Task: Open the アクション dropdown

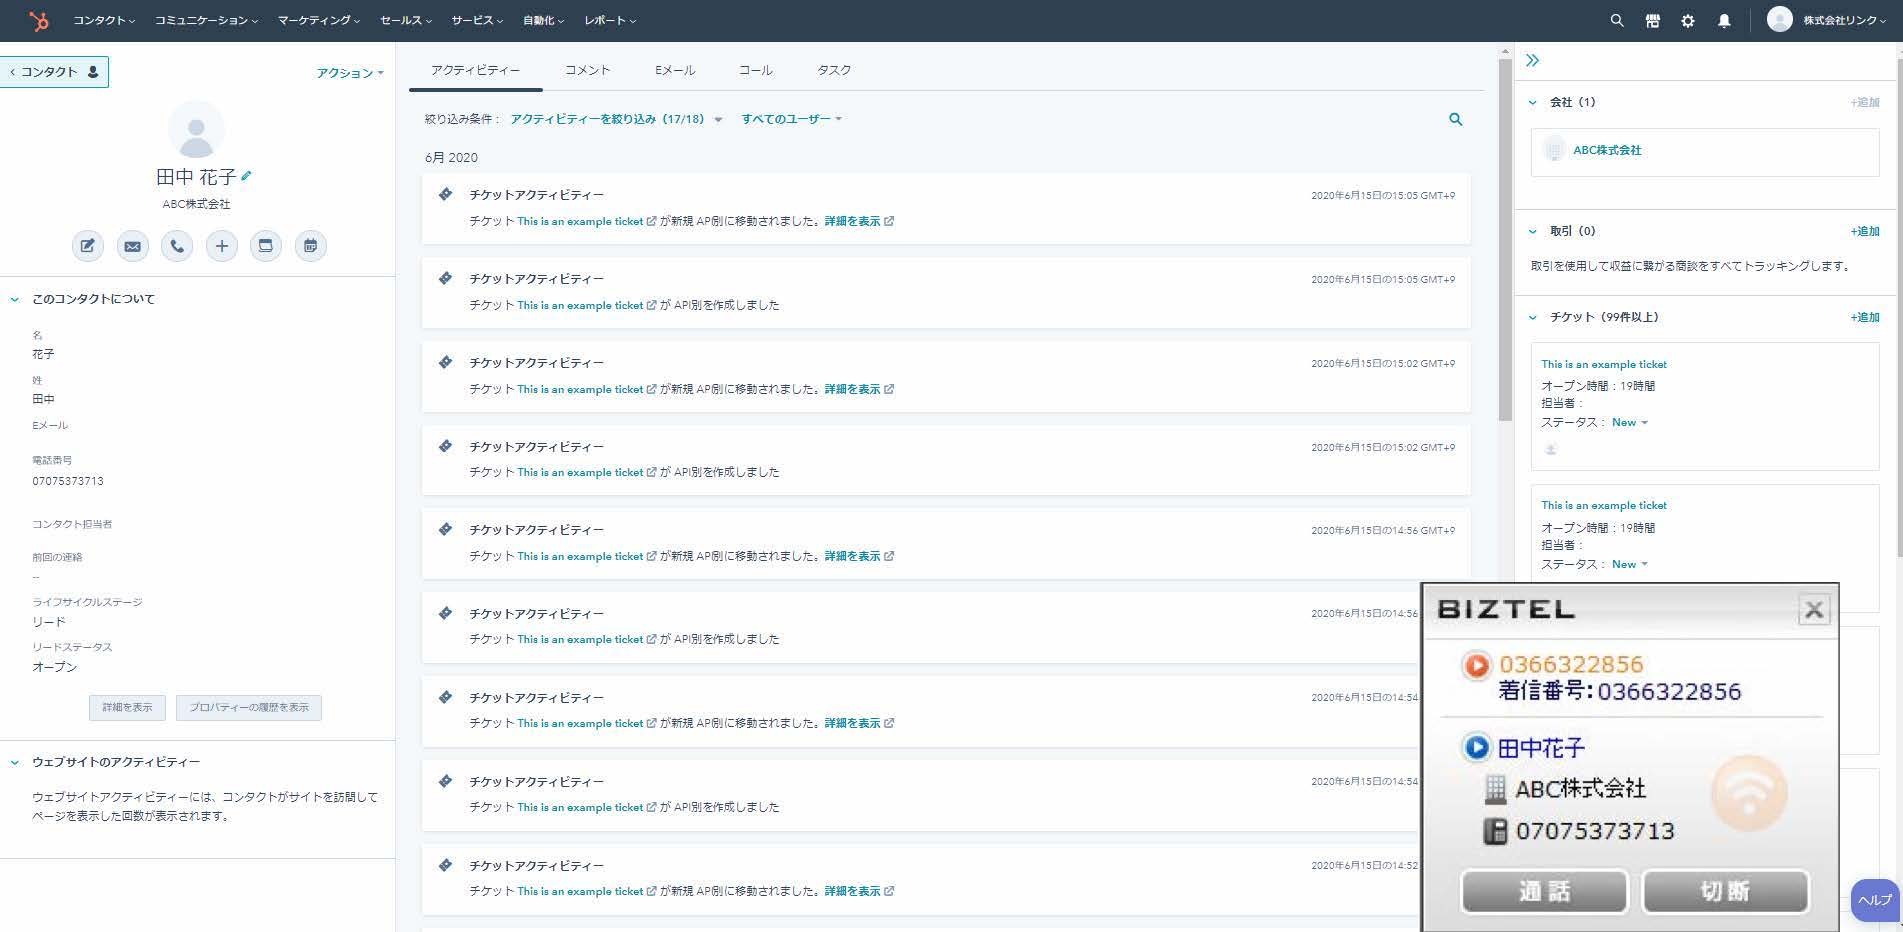Action: (350, 73)
